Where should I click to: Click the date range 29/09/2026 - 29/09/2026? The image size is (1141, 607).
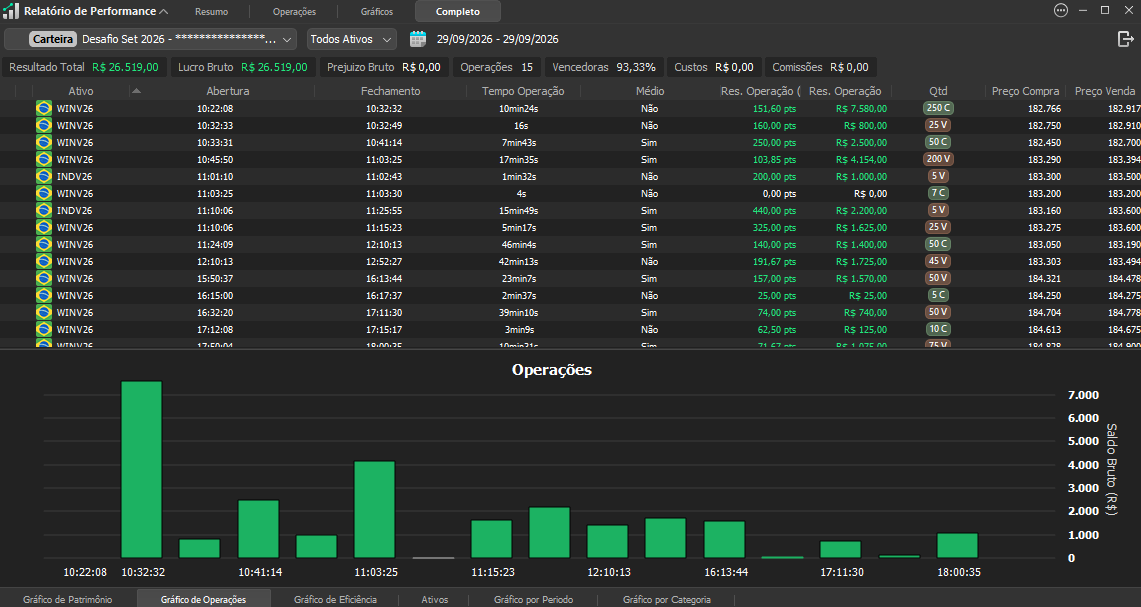pos(498,39)
